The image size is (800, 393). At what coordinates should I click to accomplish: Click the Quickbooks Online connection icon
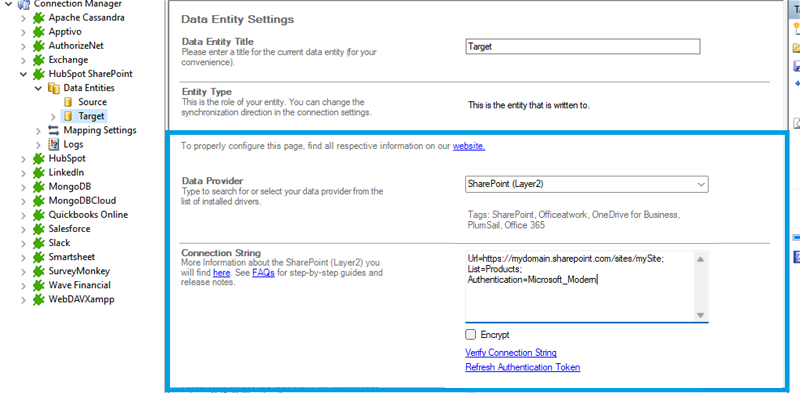38,215
